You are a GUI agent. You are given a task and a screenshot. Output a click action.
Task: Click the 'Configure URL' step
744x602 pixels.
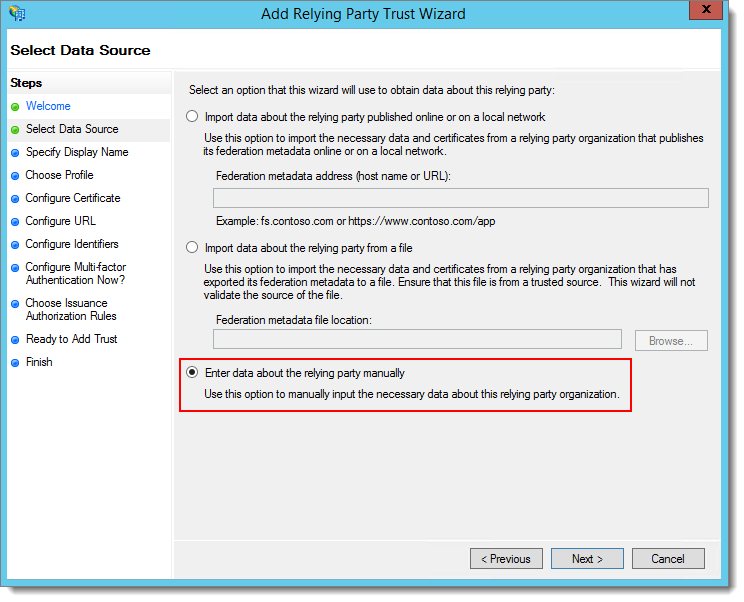pos(60,221)
